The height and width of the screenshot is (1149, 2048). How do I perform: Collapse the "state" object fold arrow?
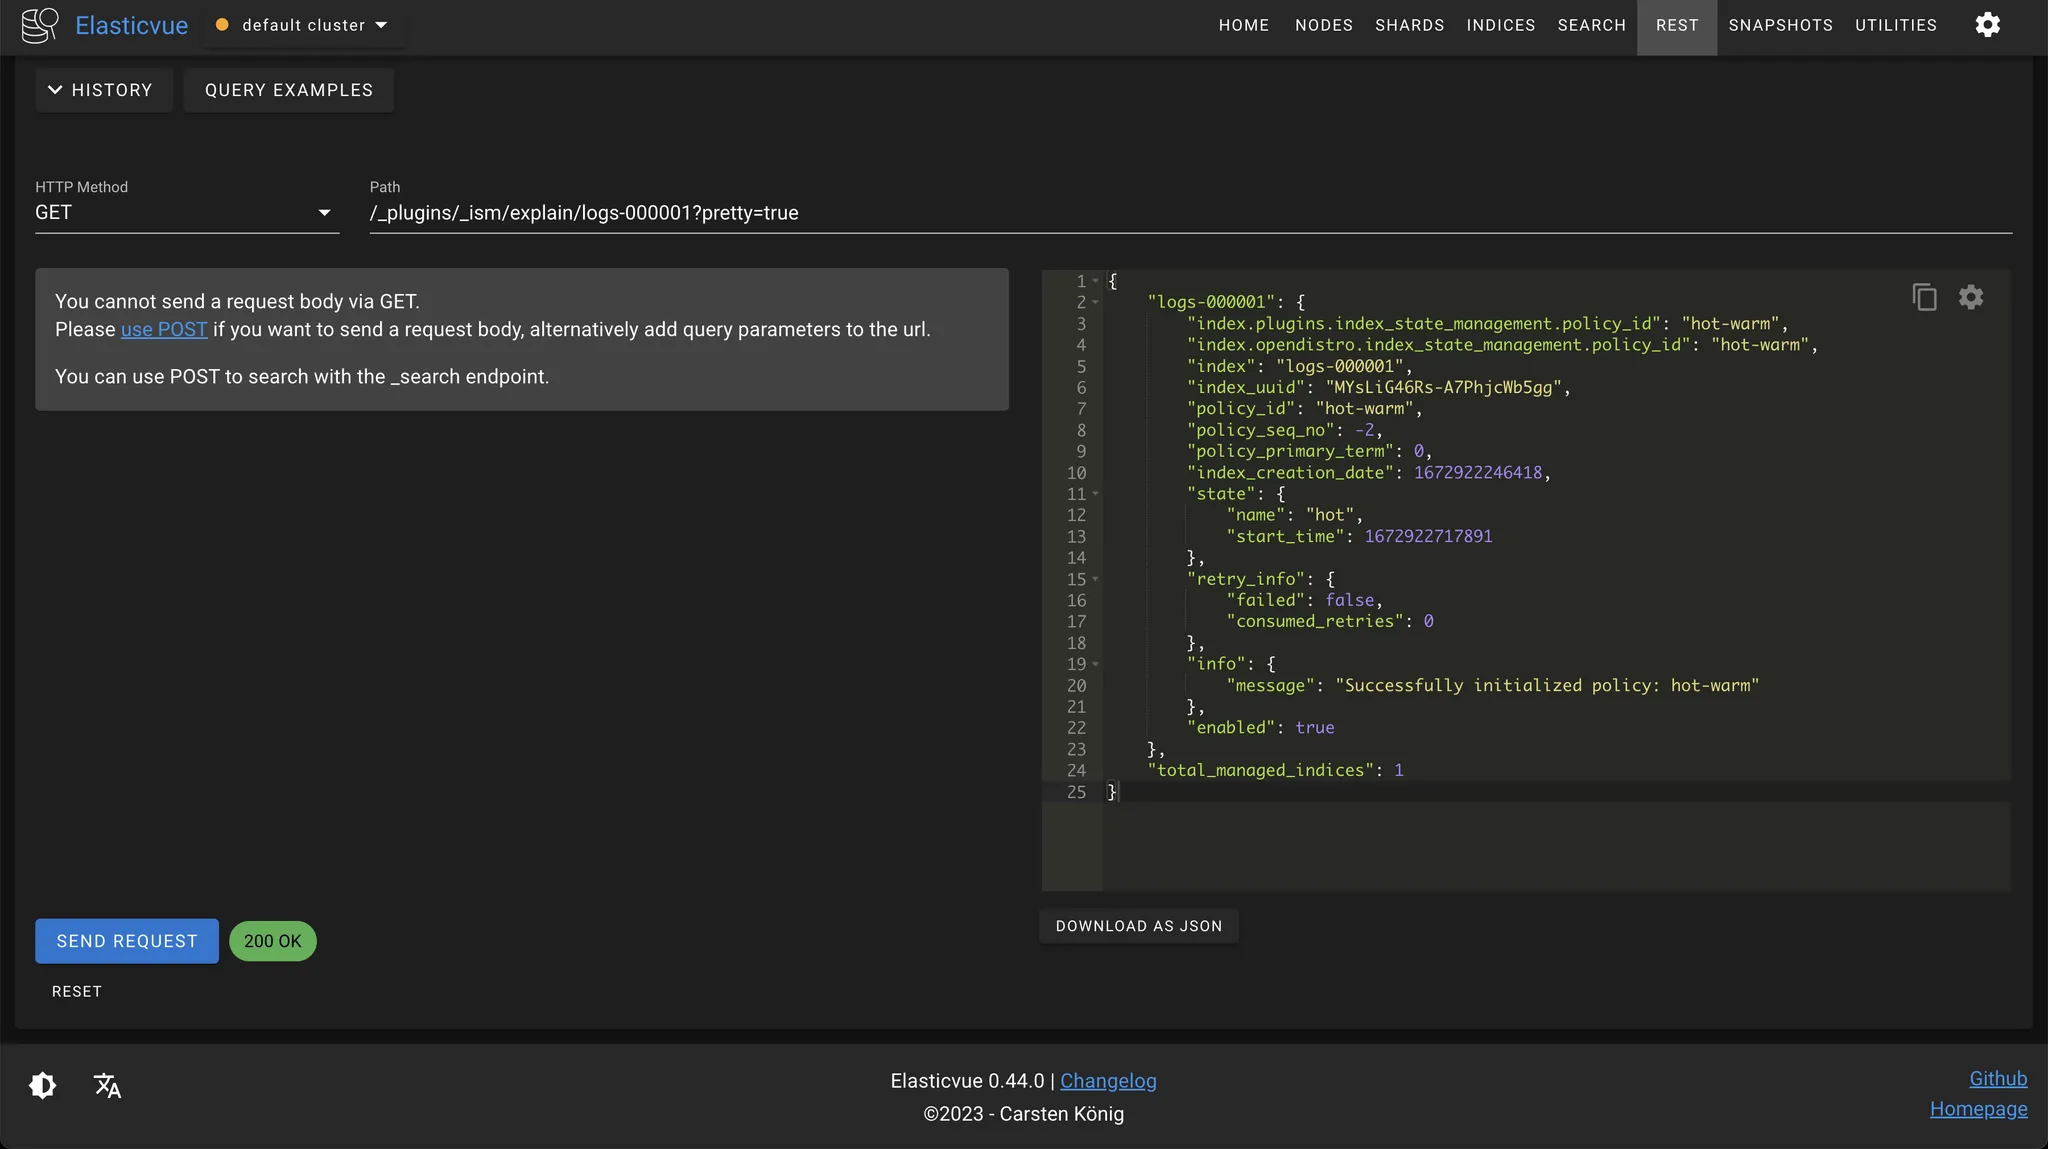tap(1096, 494)
